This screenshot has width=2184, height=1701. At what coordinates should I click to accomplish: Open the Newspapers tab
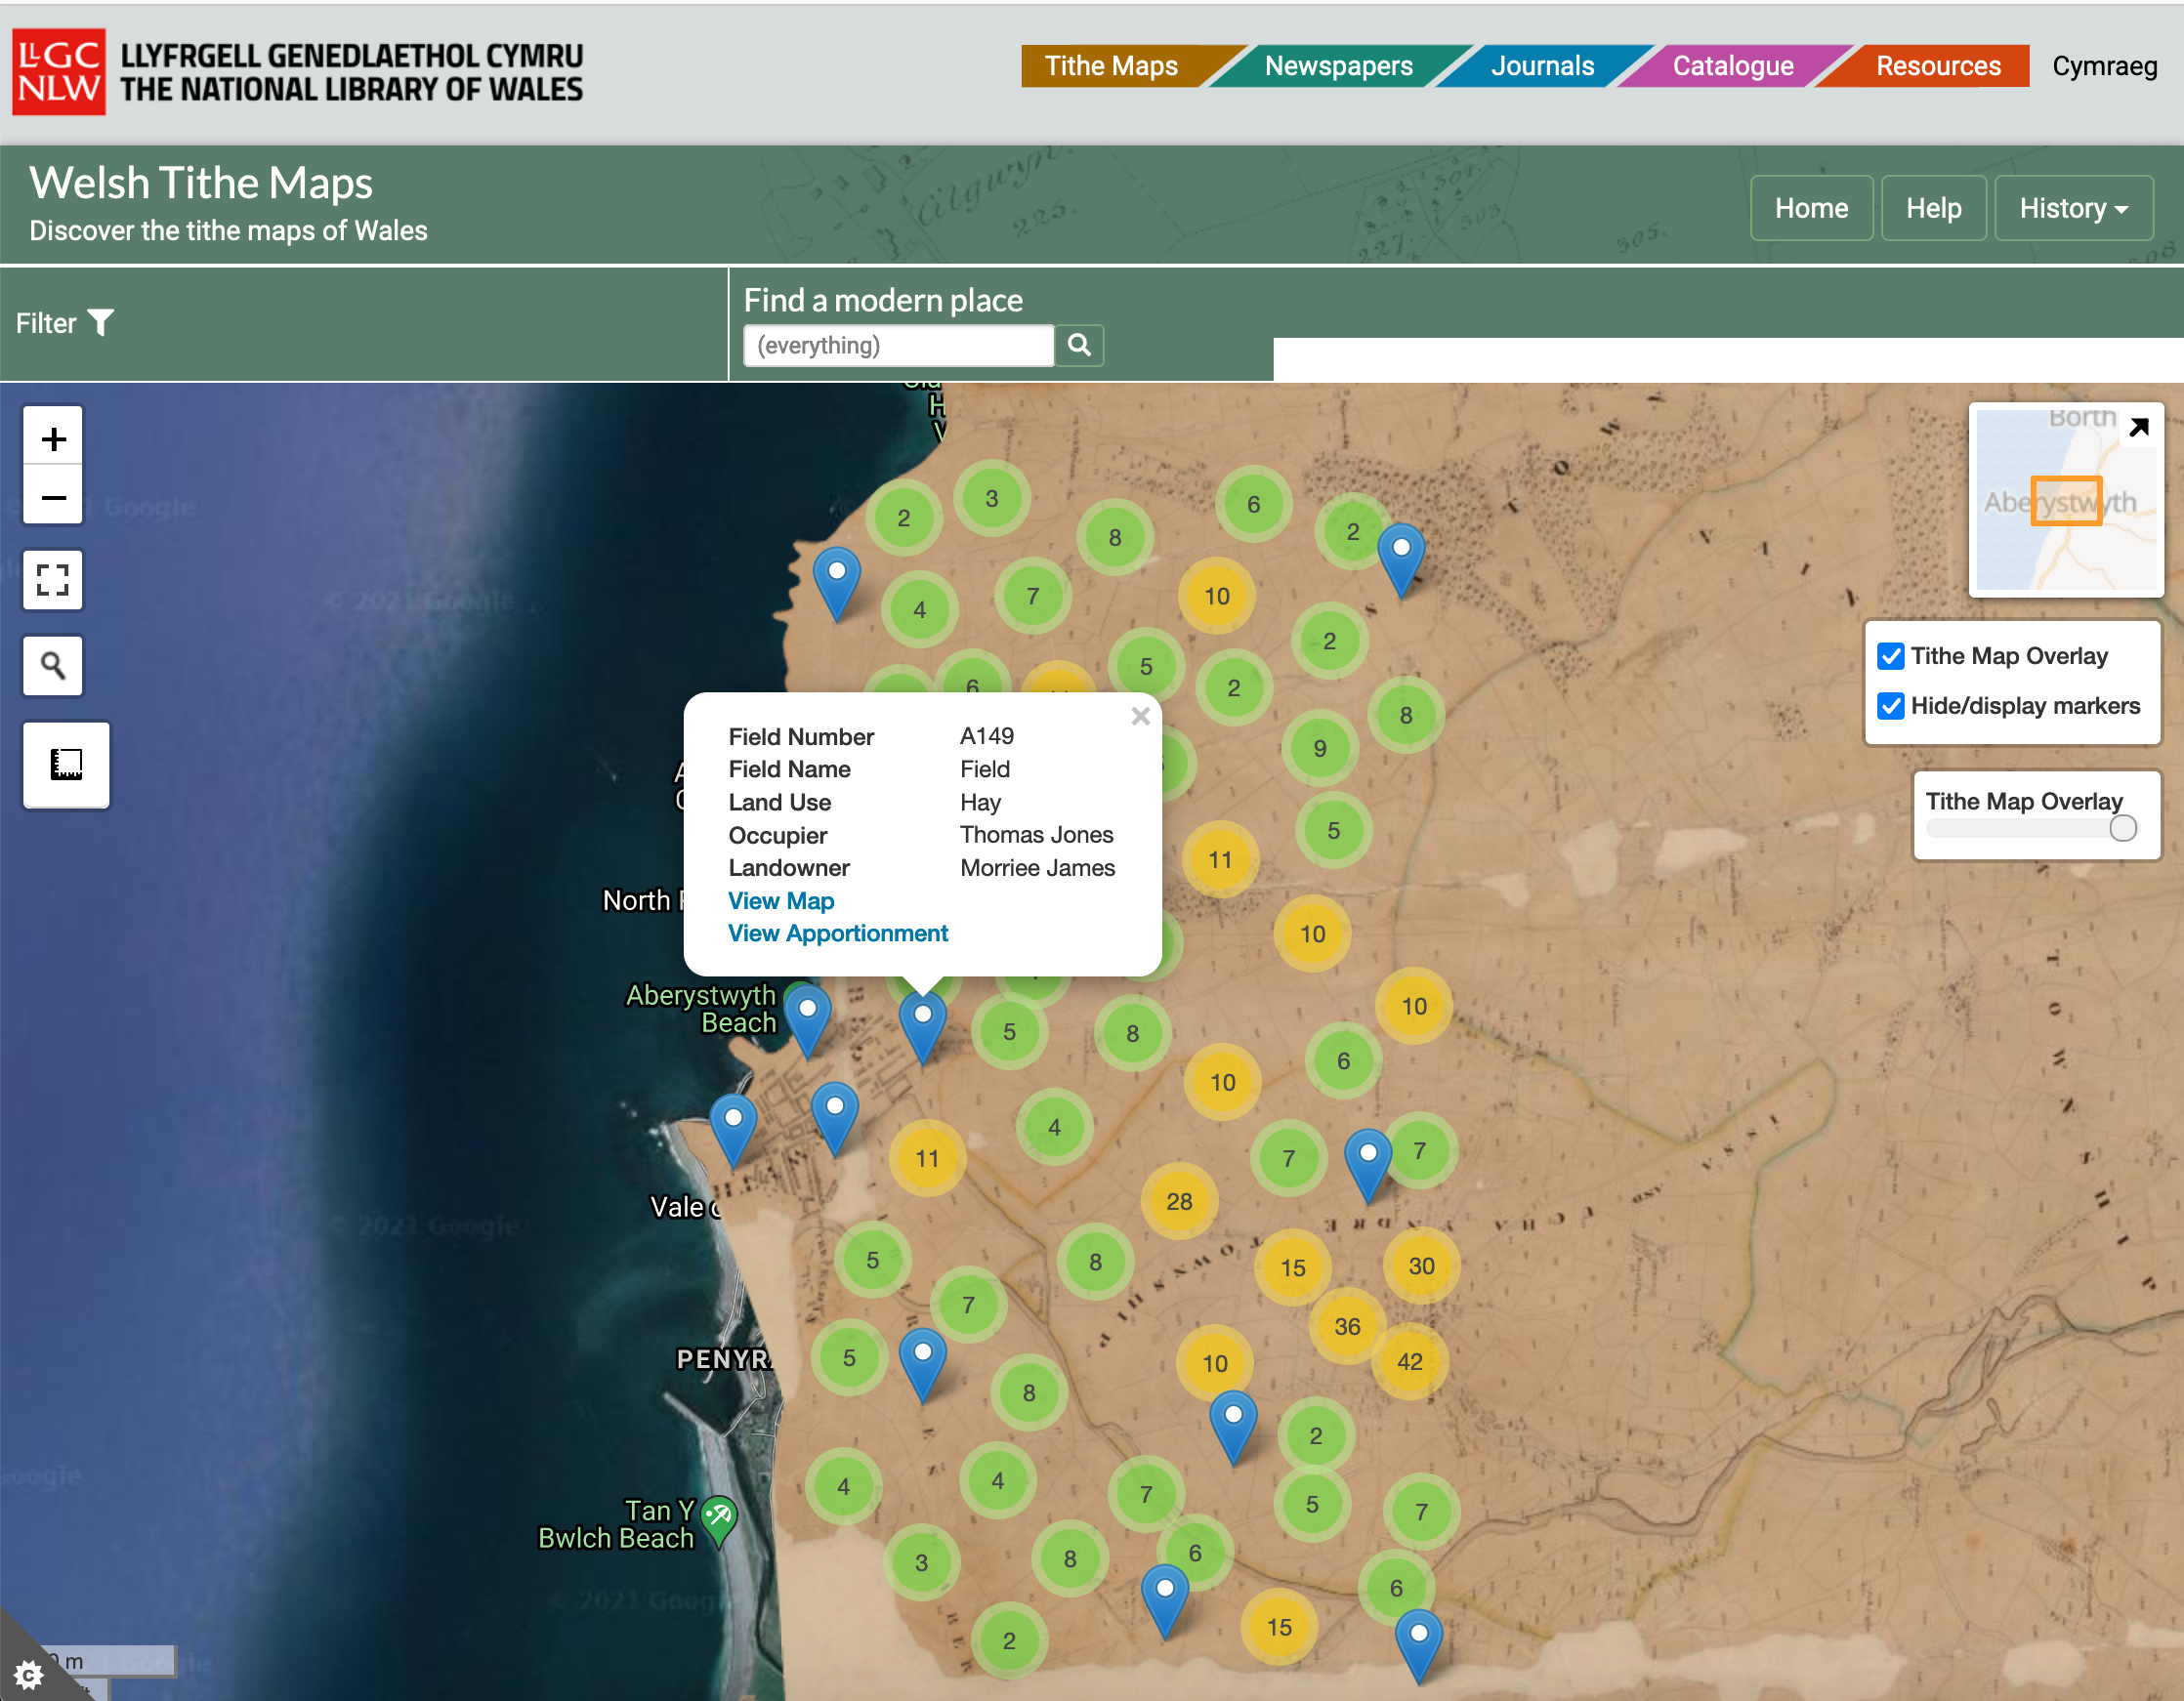[x=1338, y=66]
